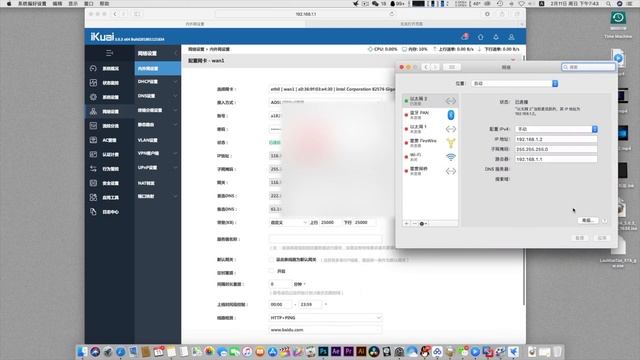Click the red-badged alert icon in iKuai header
Screen dimensions: 640x360
(x=465, y=36)
